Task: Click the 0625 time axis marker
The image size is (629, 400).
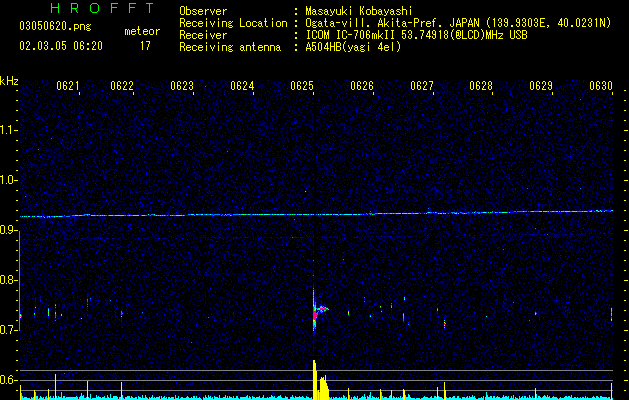Action: [x=302, y=86]
